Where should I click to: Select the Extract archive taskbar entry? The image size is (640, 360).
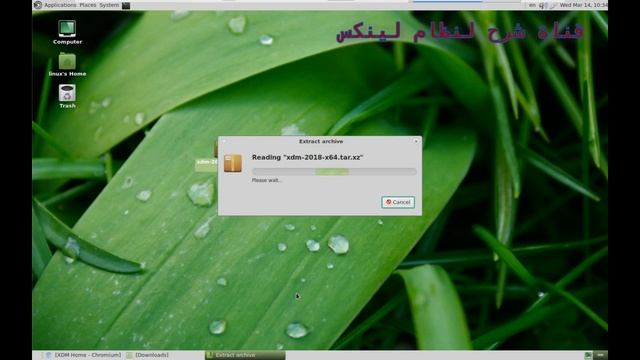click(245, 355)
